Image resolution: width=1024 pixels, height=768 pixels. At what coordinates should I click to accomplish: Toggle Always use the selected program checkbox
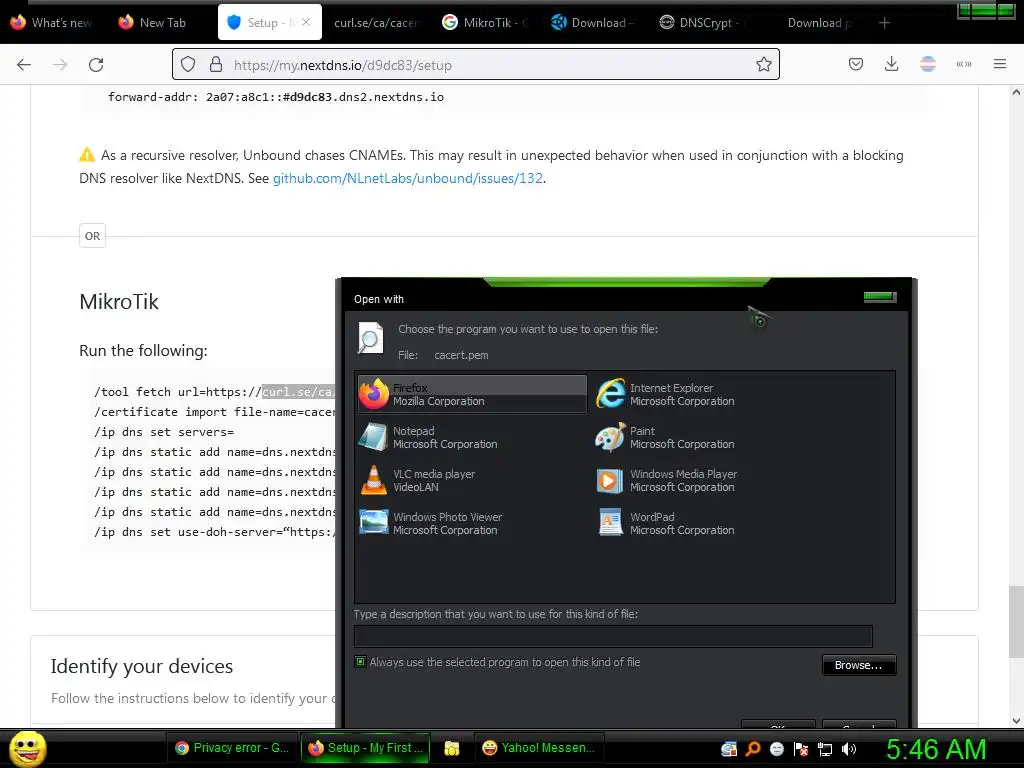point(360,662)
